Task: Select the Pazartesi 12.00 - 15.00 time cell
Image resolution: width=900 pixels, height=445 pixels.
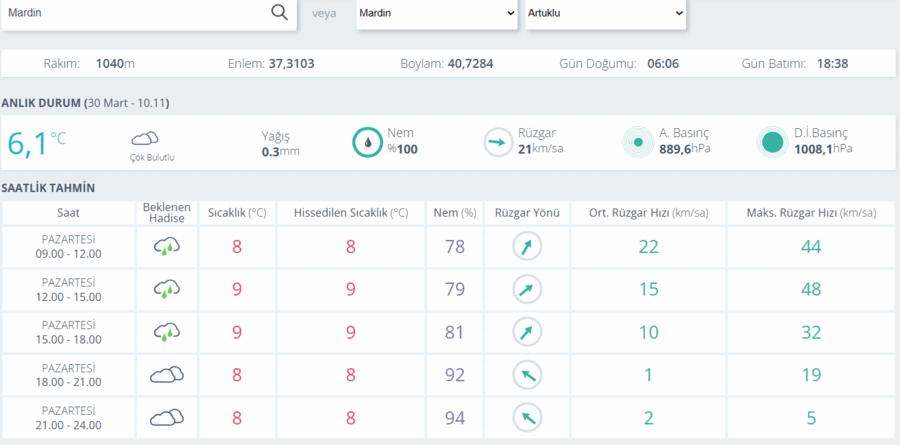Action: (x=68, y=290)
